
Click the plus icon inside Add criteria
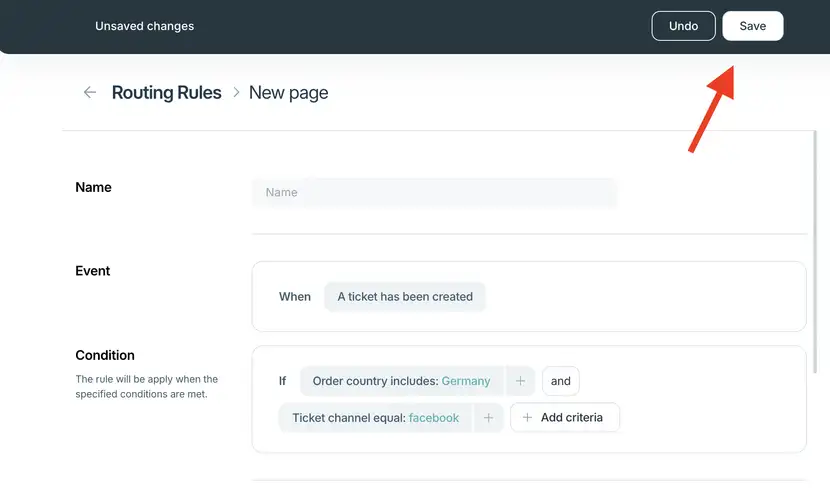(x=527, y=418)
